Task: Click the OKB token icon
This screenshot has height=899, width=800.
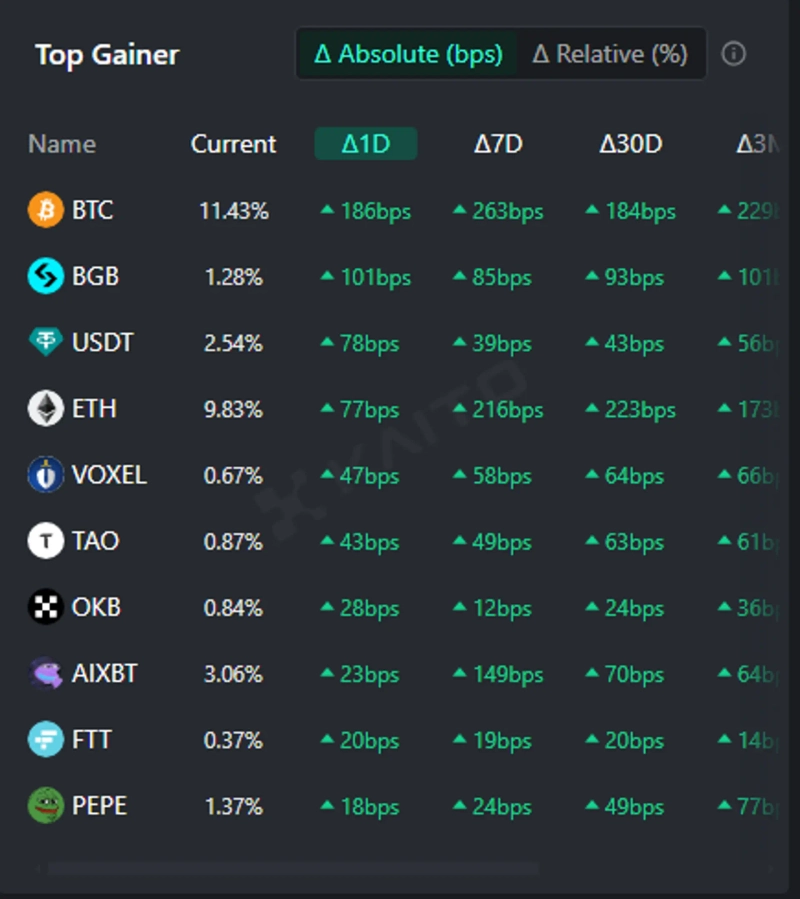Action: click(x=45, y=607)
